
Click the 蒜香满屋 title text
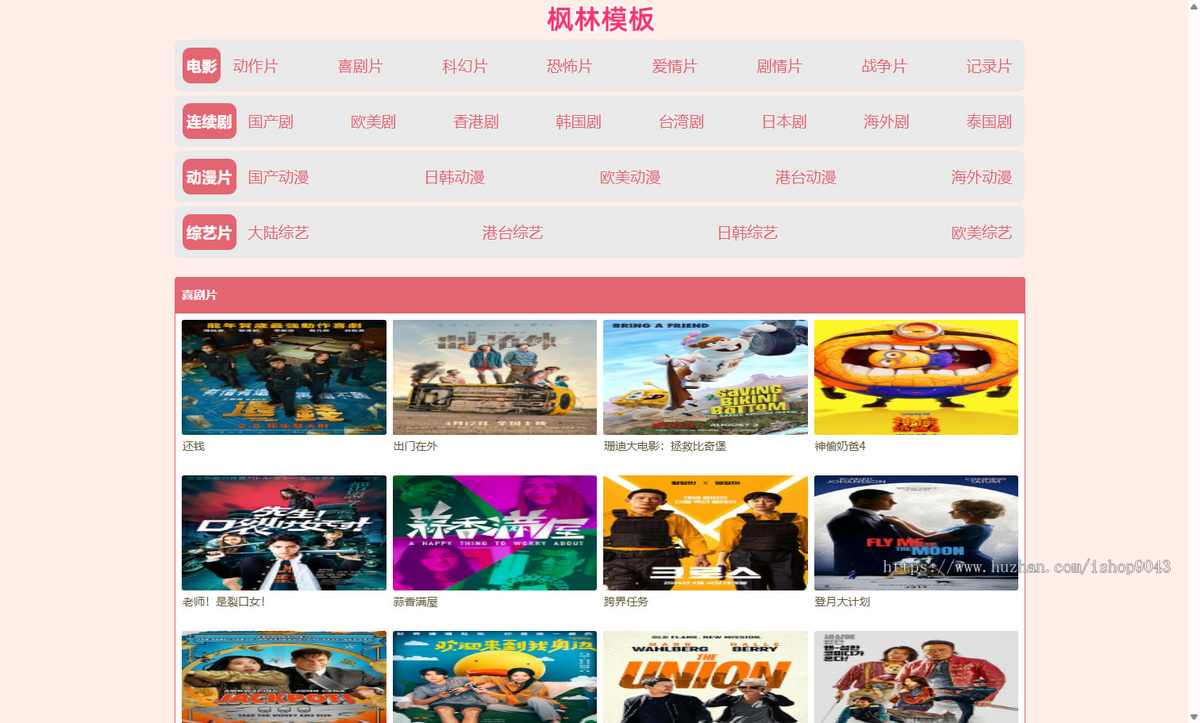tap(415, 602)
